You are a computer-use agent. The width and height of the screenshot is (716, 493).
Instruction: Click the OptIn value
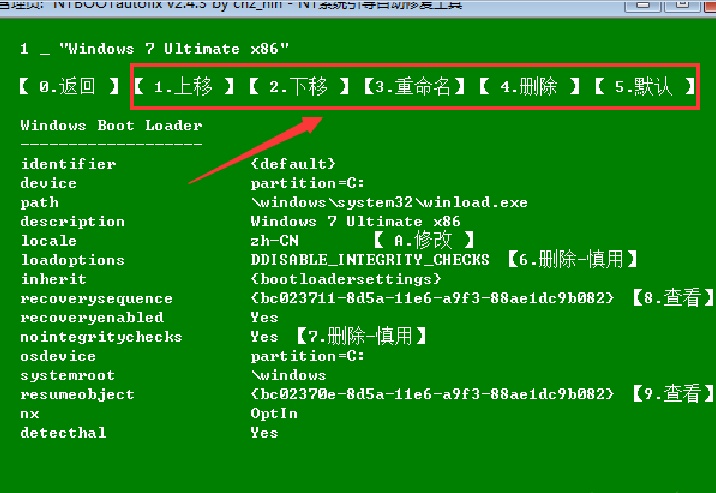pyautogui.click(x=274, y=413)
